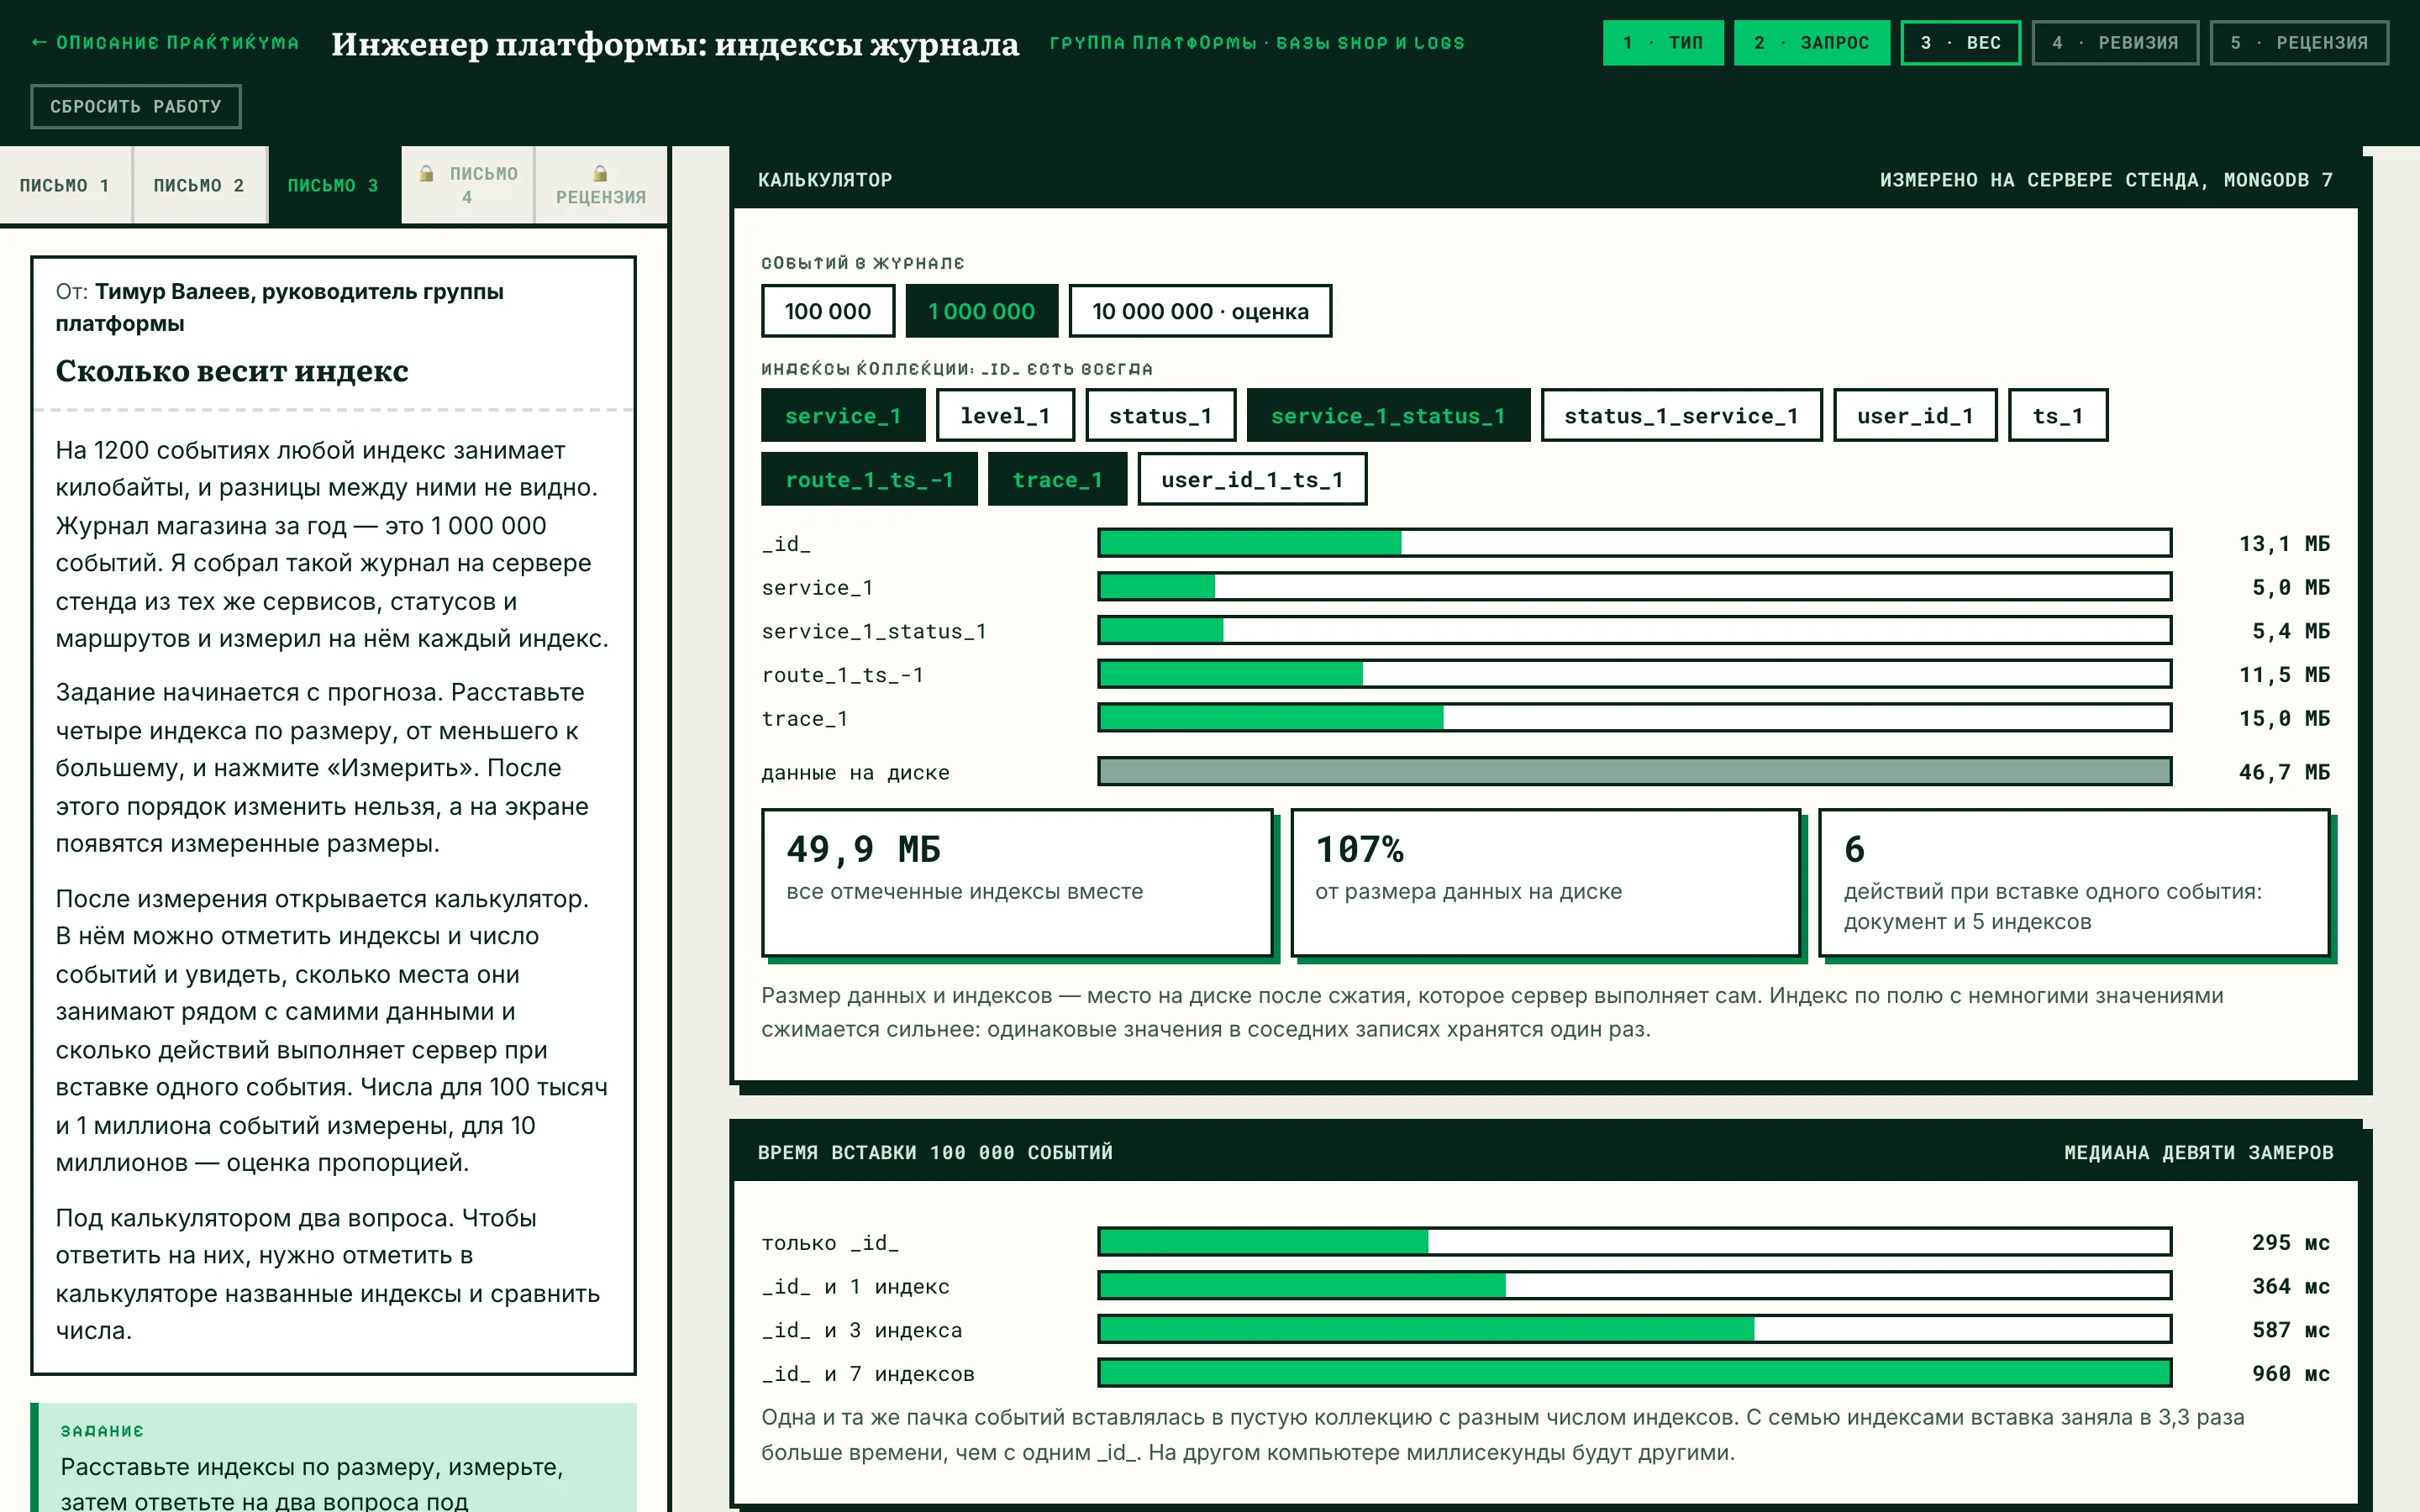Select 1 000 000 events option
The width and height of the screenshot is (2420, 1512).
tap(981, 311)
